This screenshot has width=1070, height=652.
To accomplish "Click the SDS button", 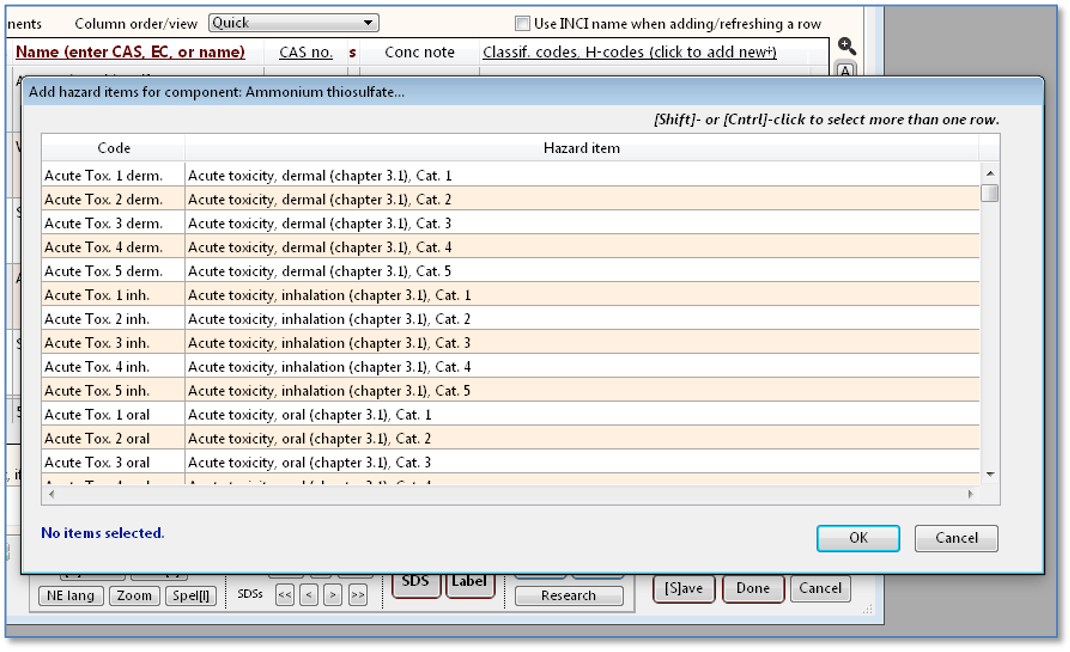I will [416, 585].
